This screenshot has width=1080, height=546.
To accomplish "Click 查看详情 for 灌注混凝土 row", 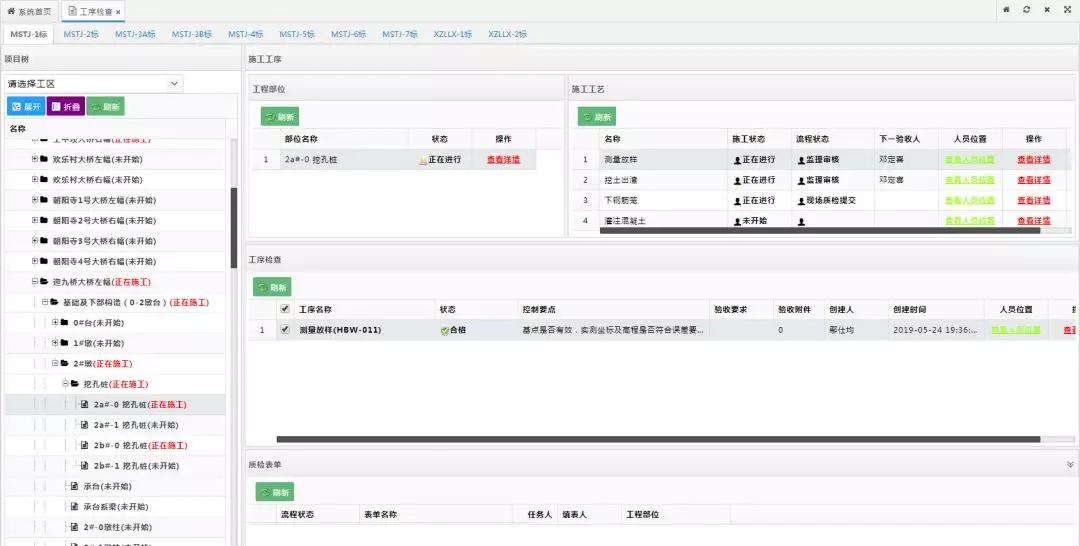I will [1034, 221].
